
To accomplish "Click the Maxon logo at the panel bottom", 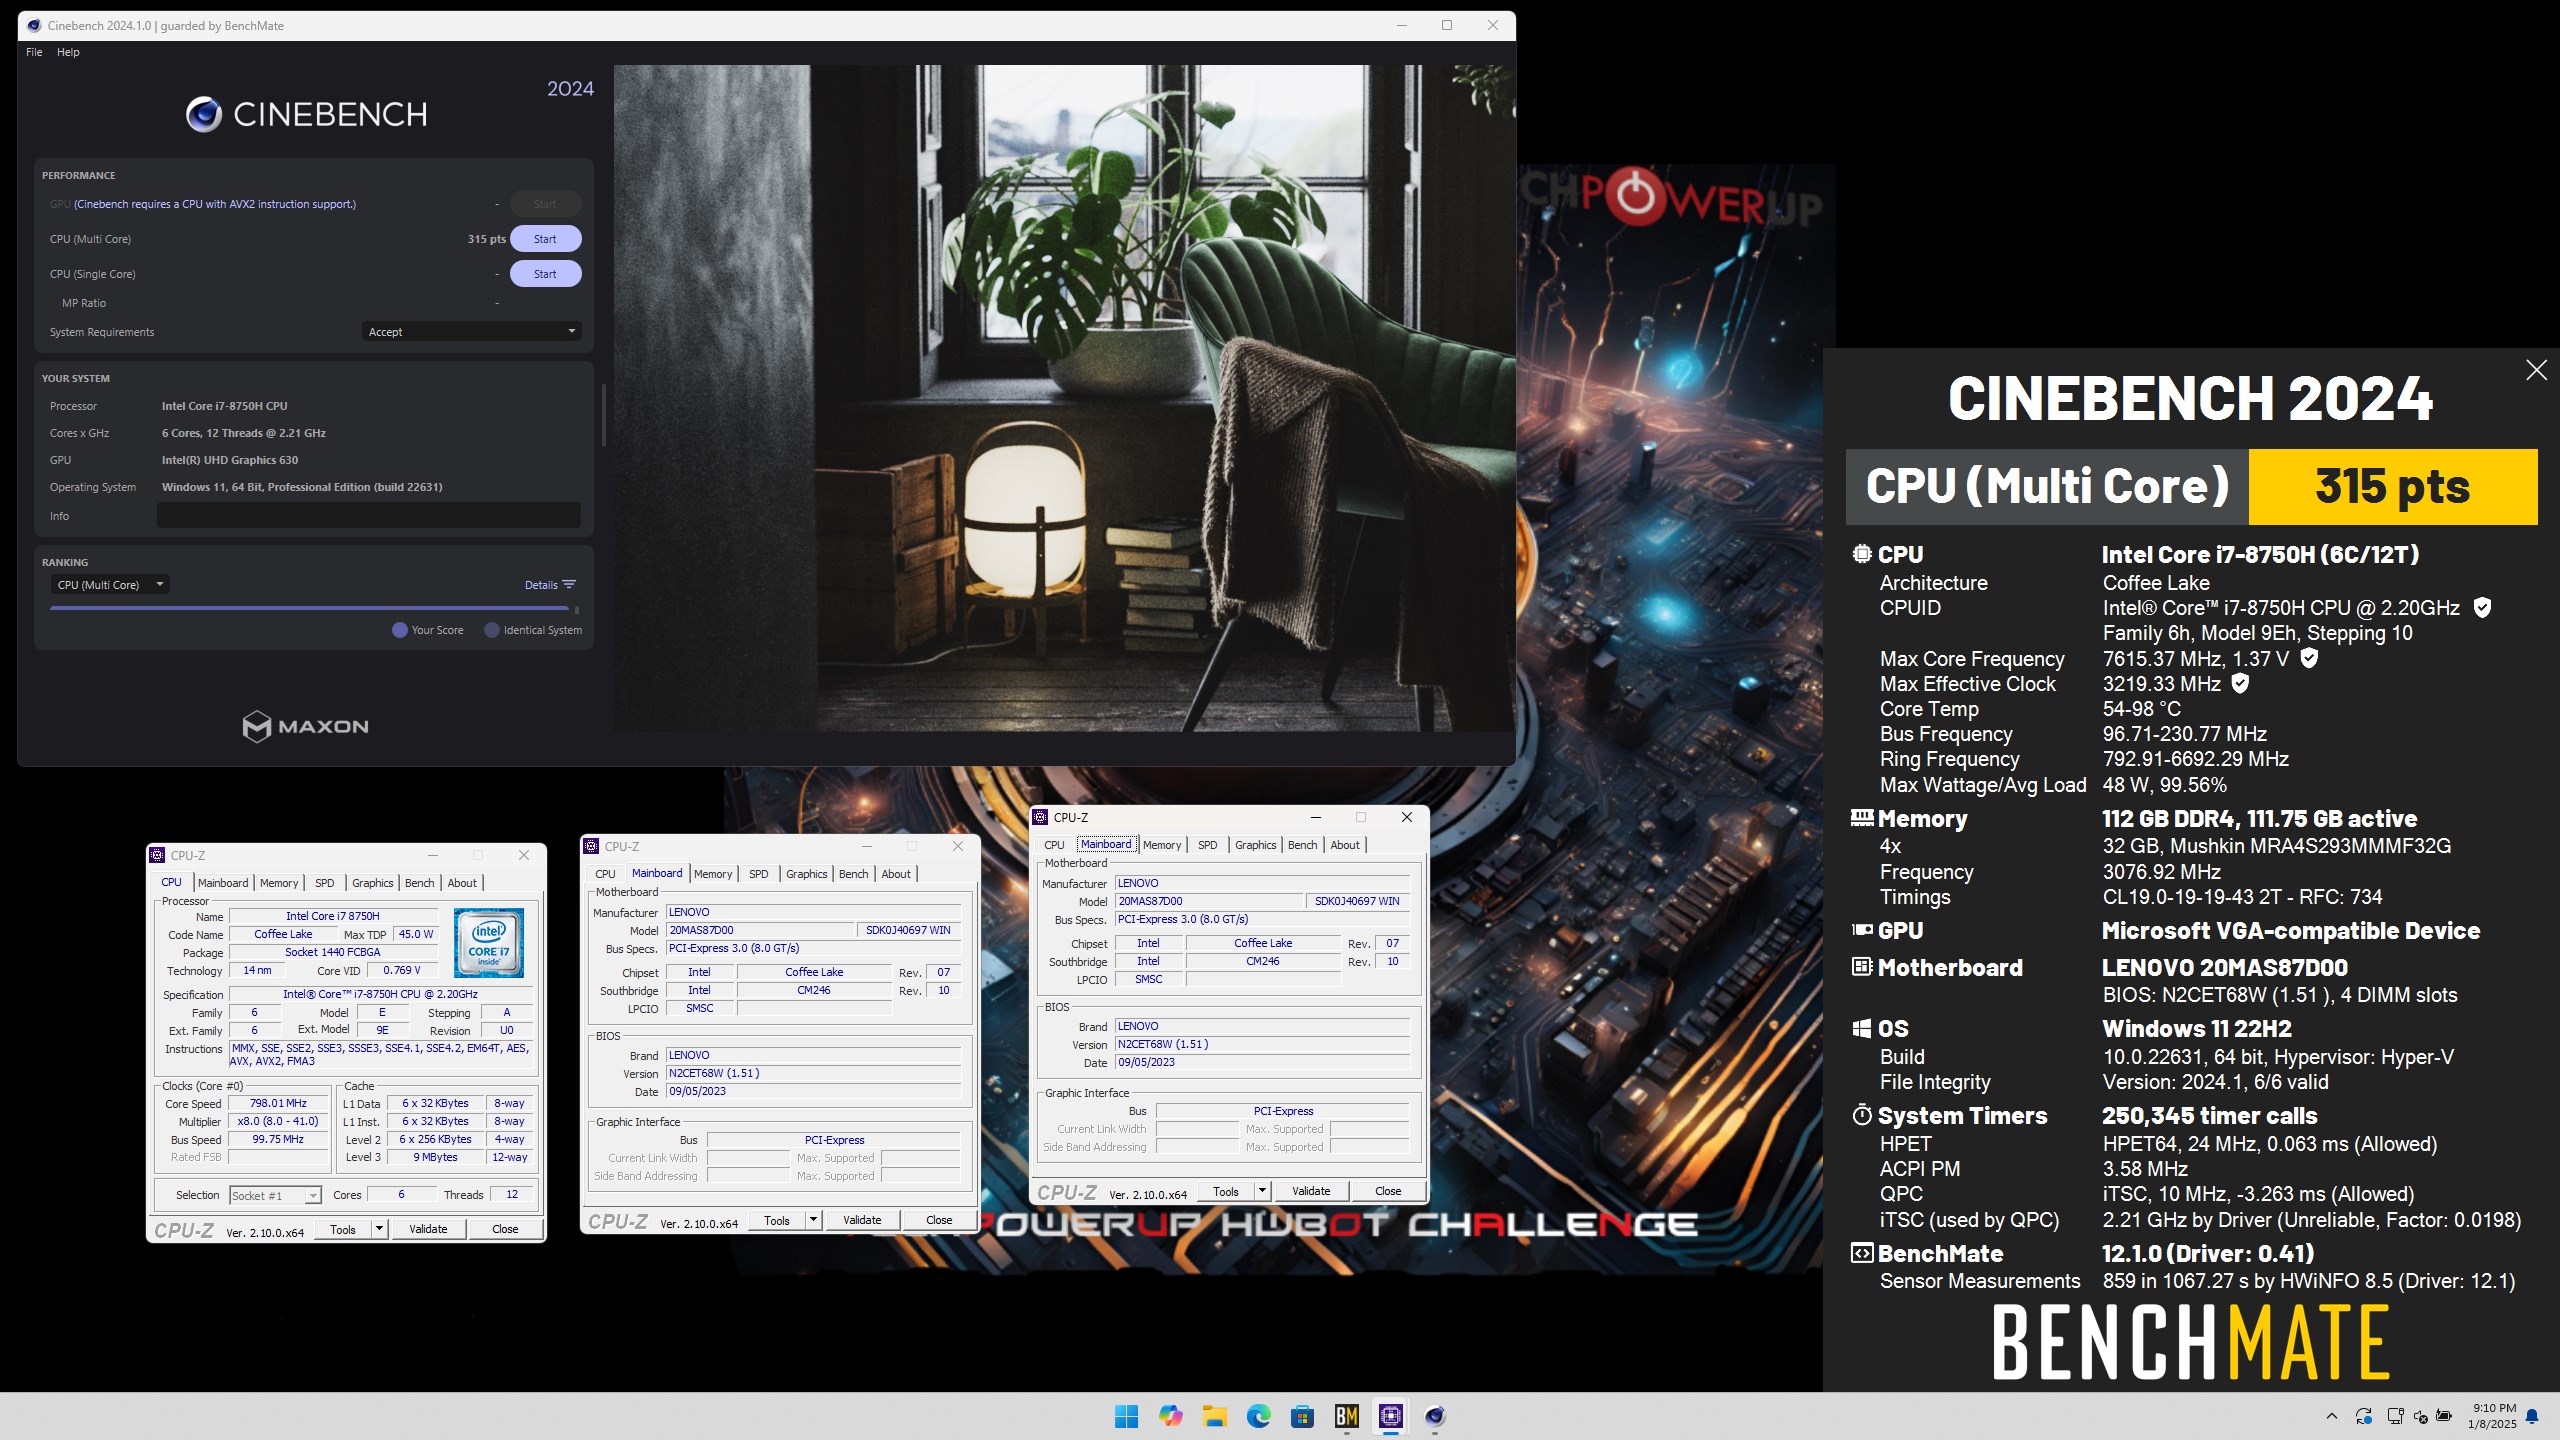I will click(x=305, y=726).
